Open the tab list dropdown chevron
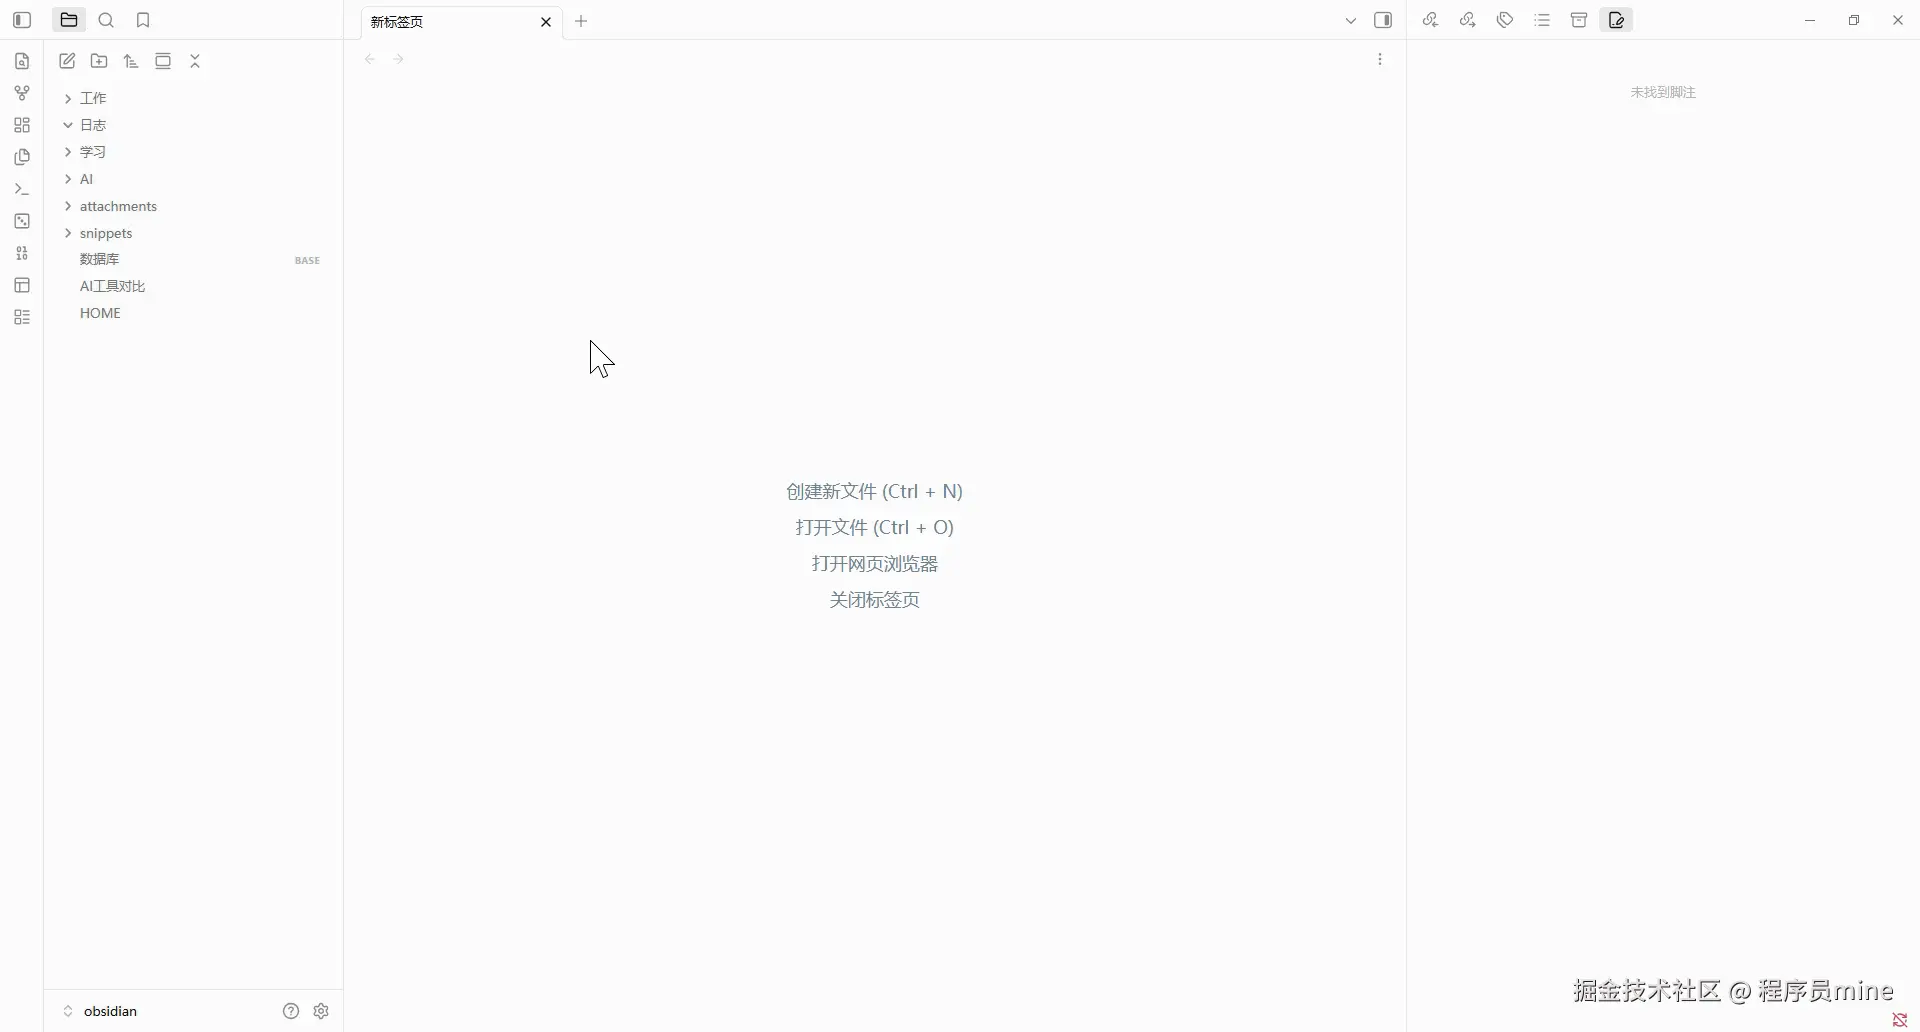The height and width of the screenshot is (1032, 1920). pyautogui.click(x=1351, y=20)
